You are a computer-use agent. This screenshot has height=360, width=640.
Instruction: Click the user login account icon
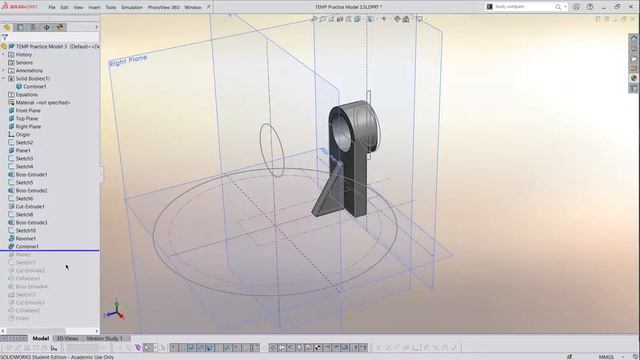[x=576, y=7]
